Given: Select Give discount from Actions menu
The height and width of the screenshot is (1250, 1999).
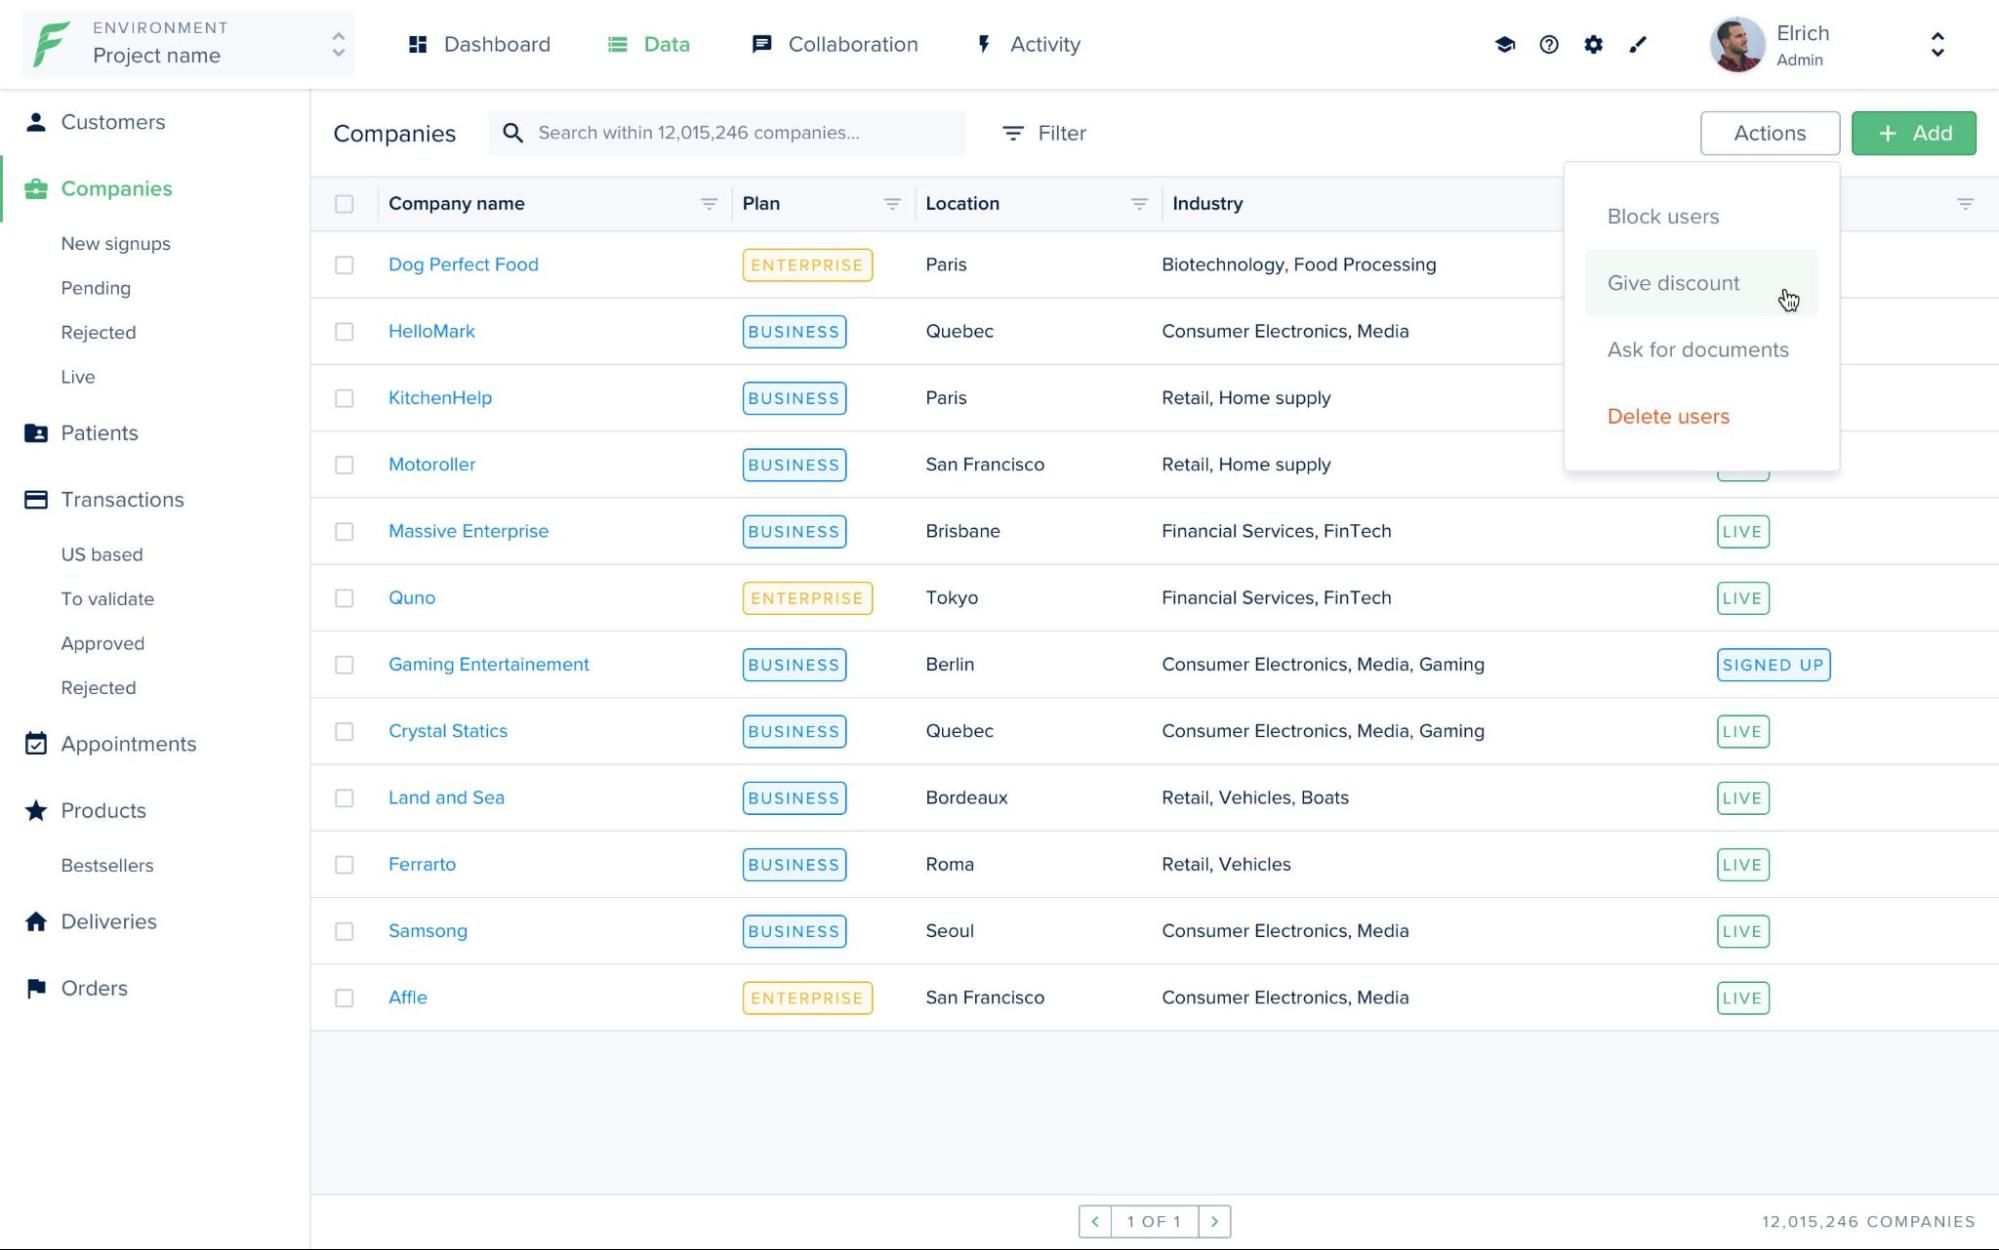Looking at the screenshot, I should tap(1675, 282).
